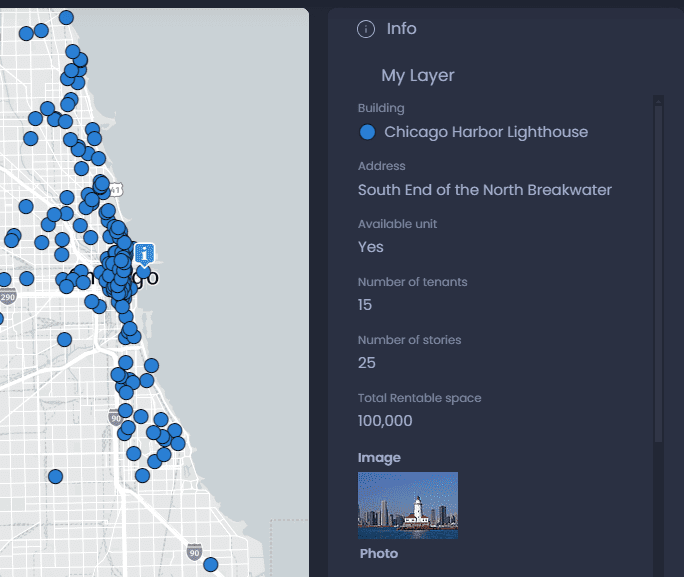Screen dimensions: 684x577
Task: Click the Total Rentable space value 100,000
Action: pyautogui.click(x=385, y=421)
